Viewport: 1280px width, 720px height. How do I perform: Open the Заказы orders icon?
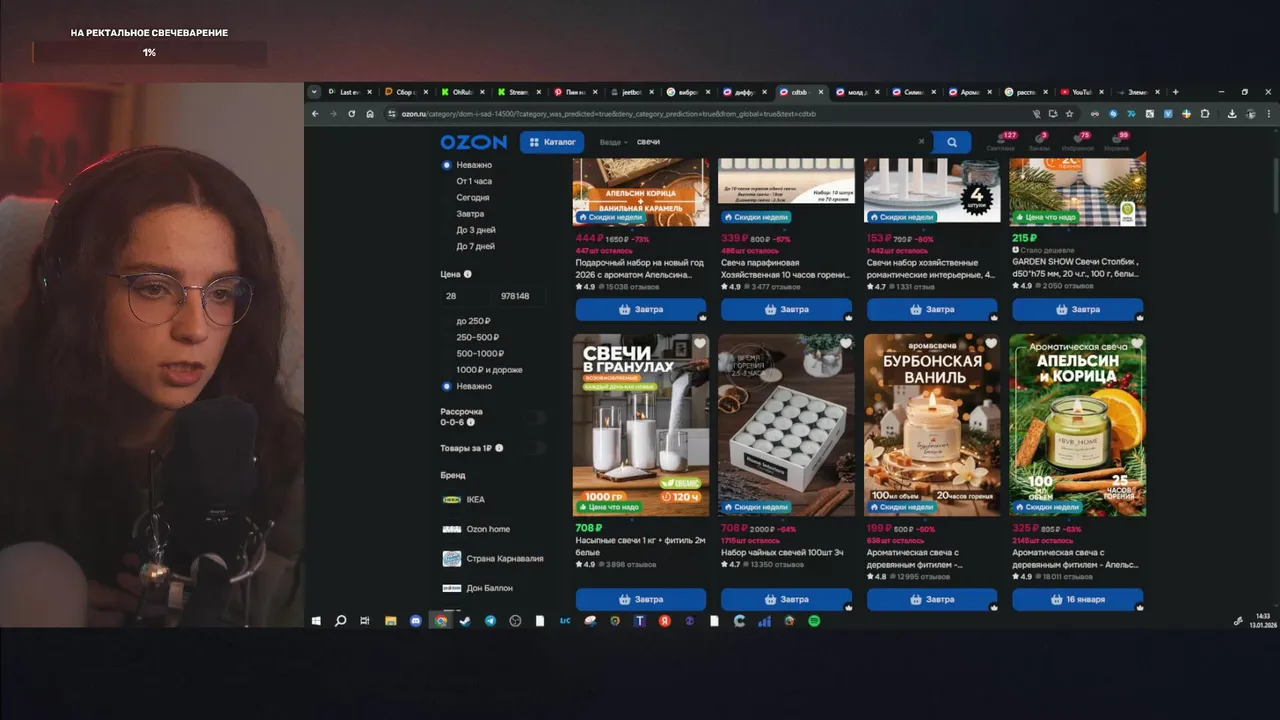tap(1039, 141)
